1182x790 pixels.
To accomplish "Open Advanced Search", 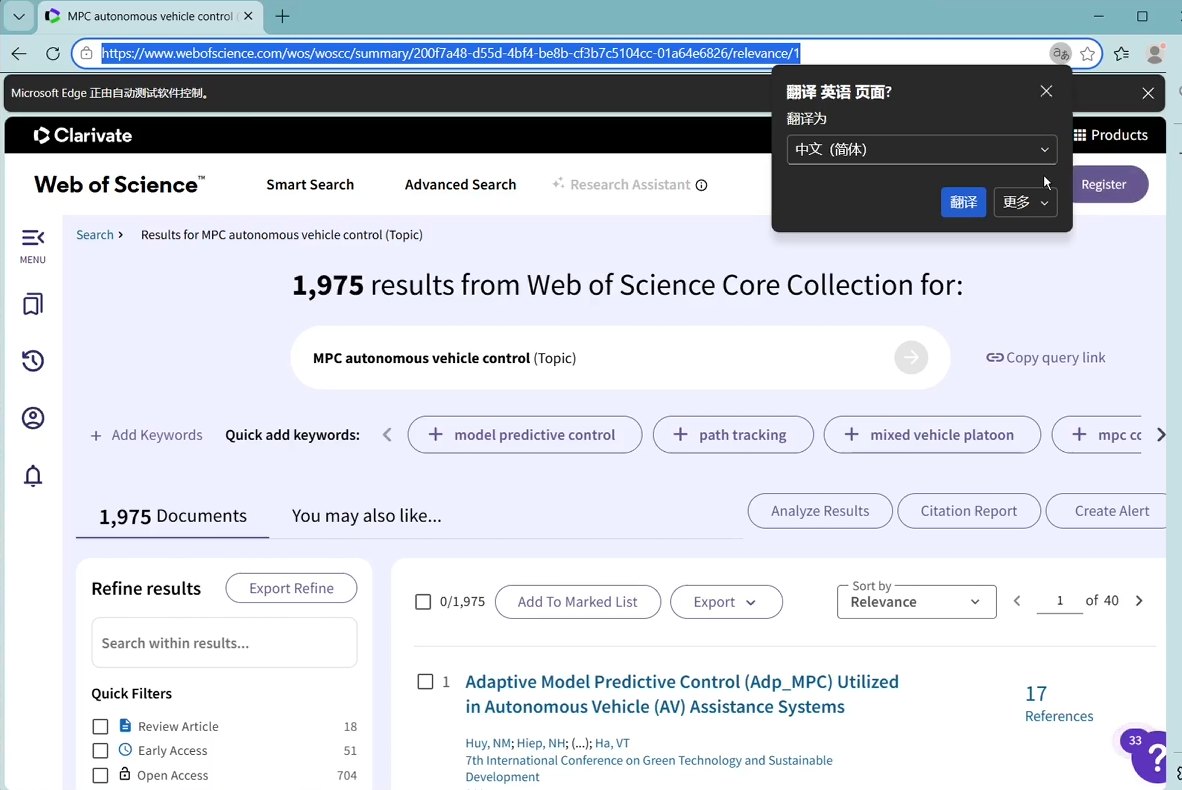I will [460, 185].
